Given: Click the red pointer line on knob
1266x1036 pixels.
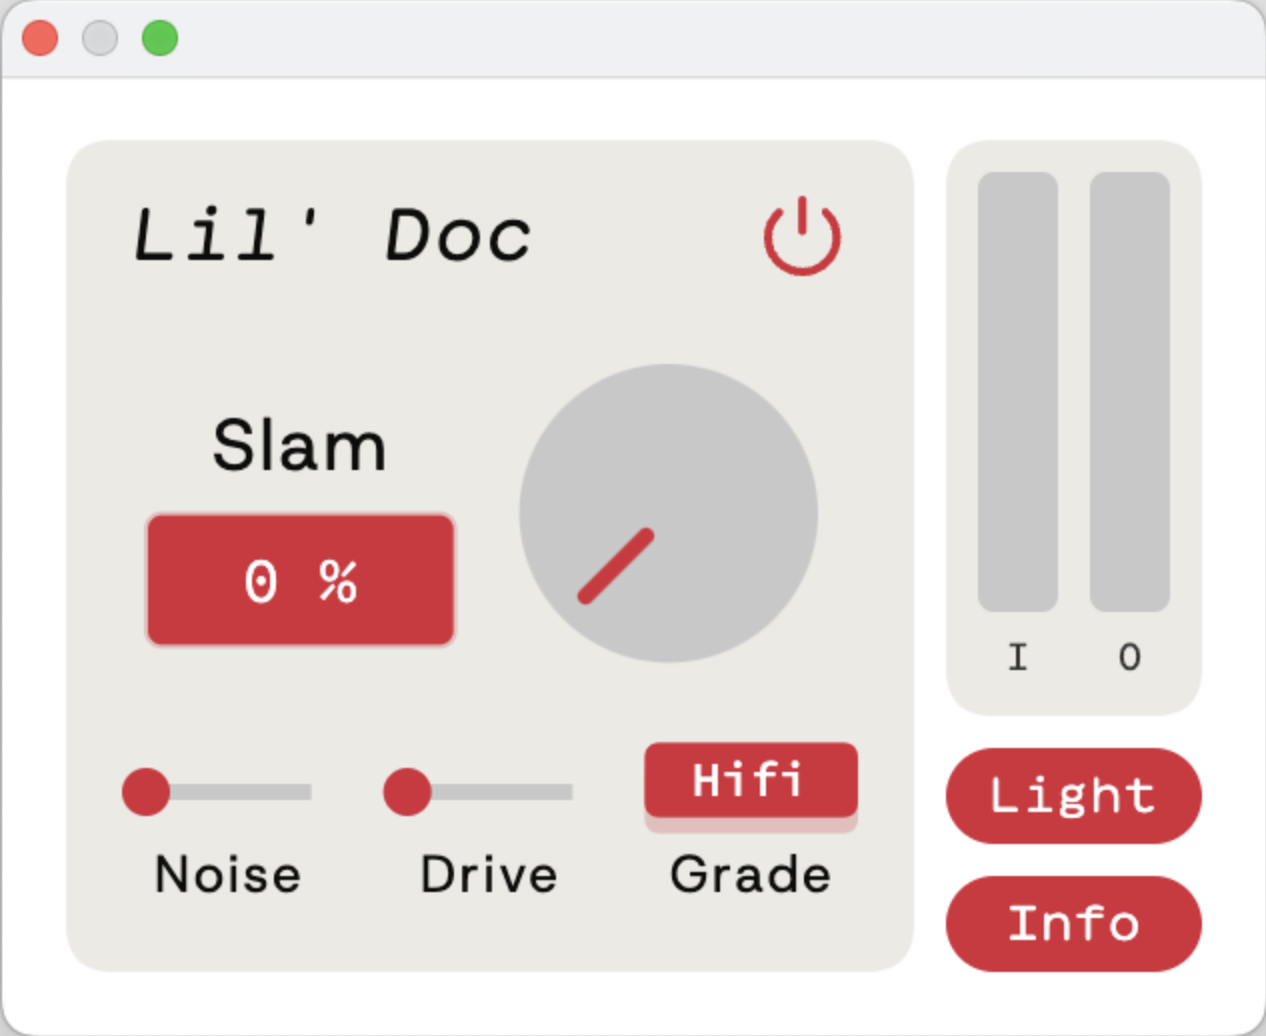Looking at the screenshot, I should coord(616,566).
